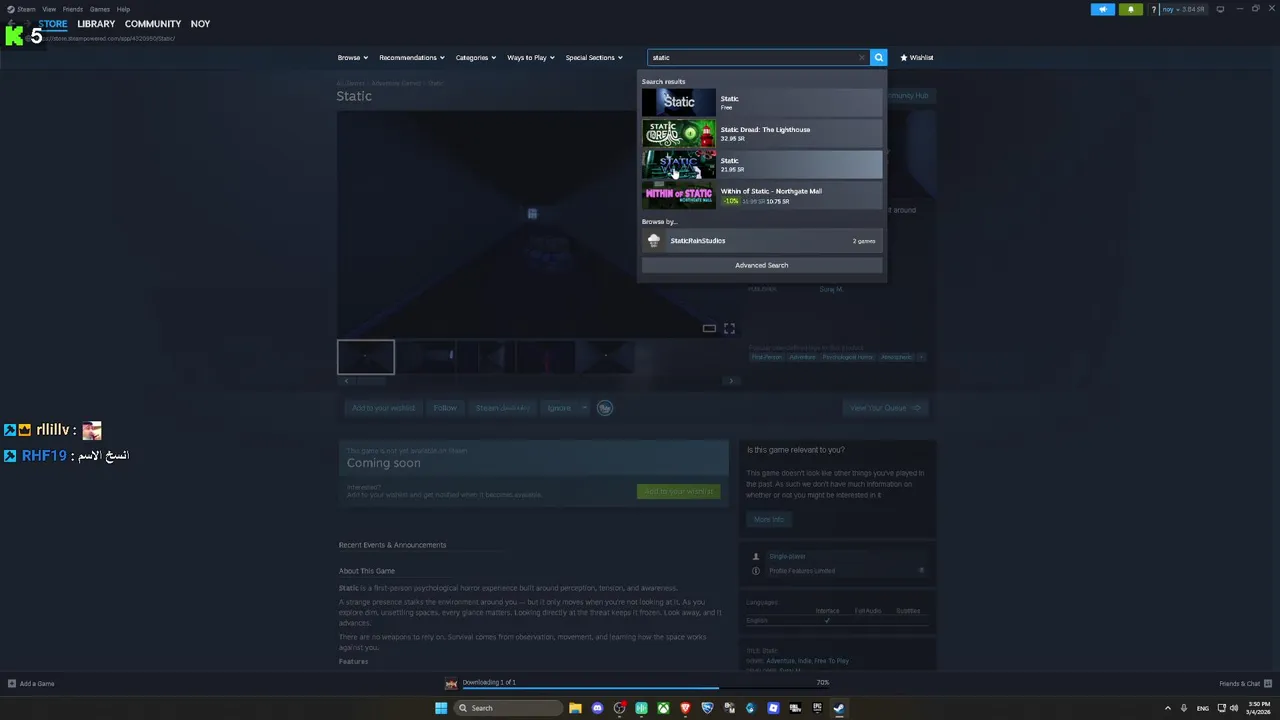Click the thumbnail strip left arrow
Viewport: 1280px width, 720px height.
point(346,380)
